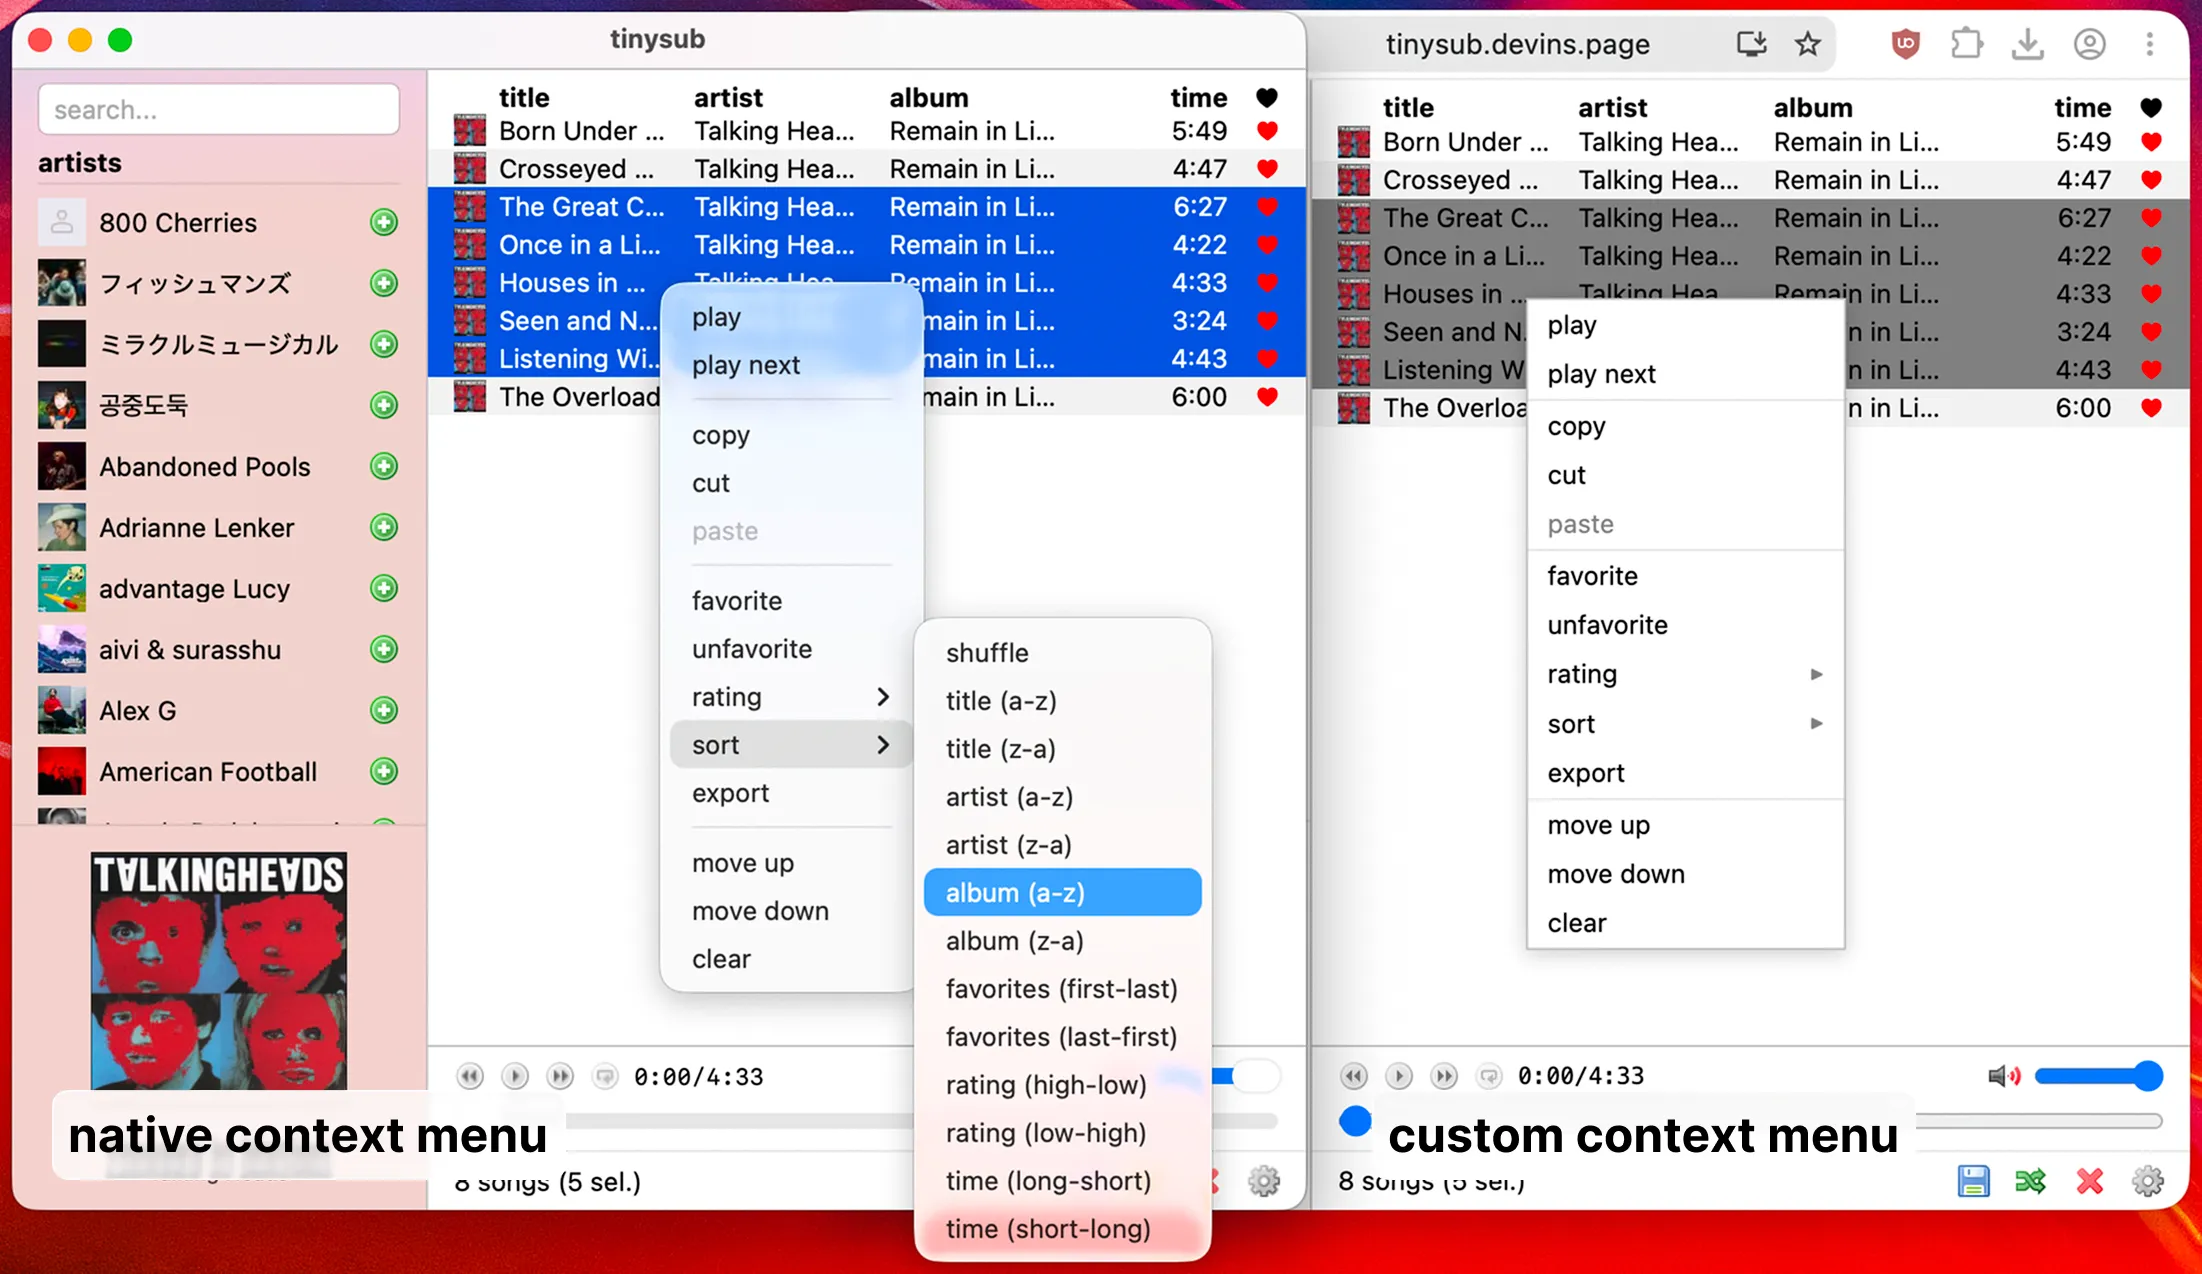2202x1274 pixels.
Task: Click the search input field
Action: pos(219,109)
